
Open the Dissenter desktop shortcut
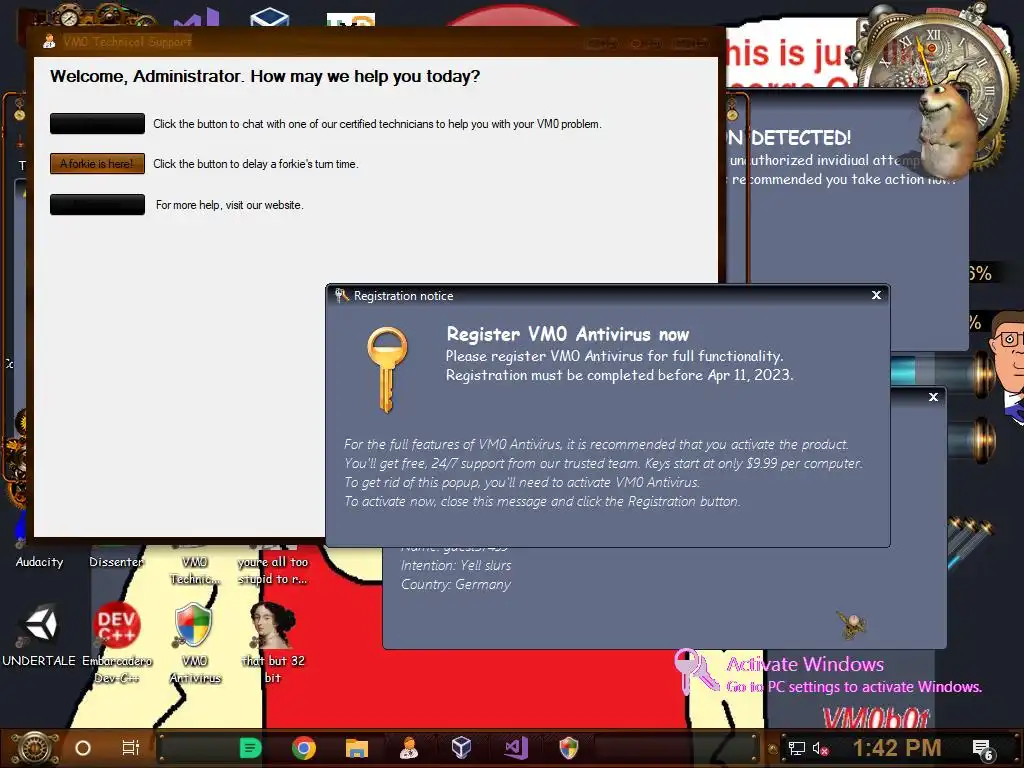coord(116,562)
